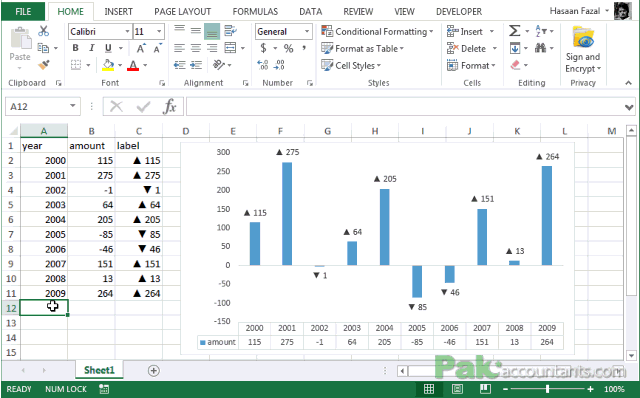Apply the Accounting dollar format
The image size is (640, 398).
pos(263,48)
